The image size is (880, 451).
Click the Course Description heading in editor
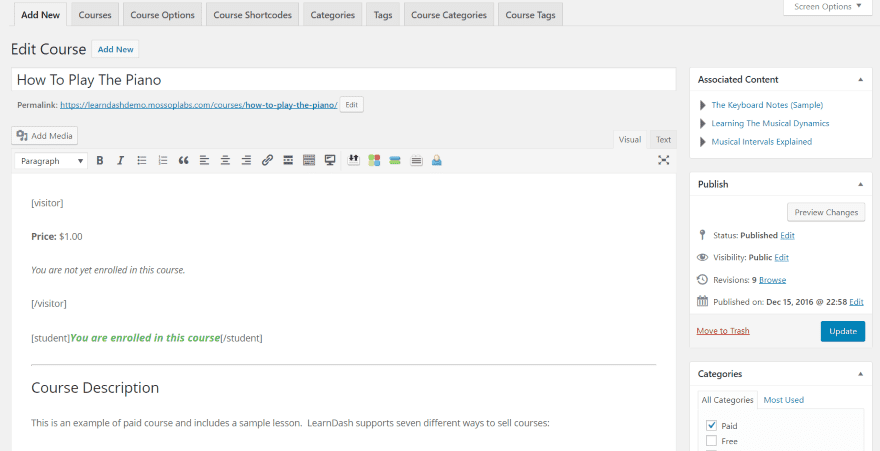click(x=95, y=388)
